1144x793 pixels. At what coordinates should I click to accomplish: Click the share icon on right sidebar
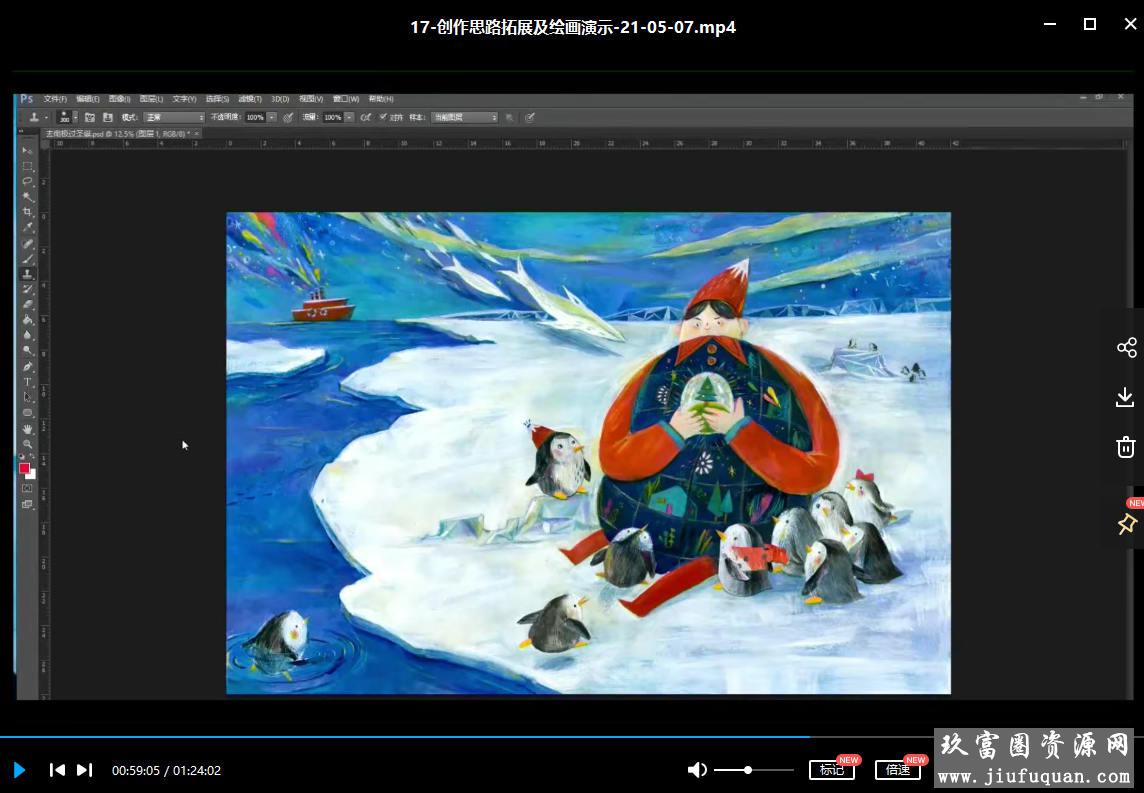pos(1126,348)
